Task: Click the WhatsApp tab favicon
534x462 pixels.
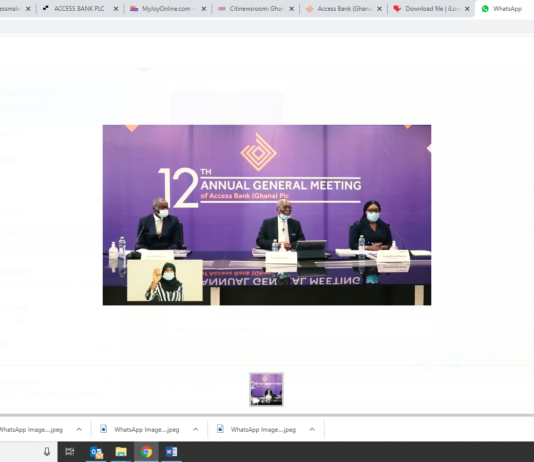Action: (x=485, y=9)
